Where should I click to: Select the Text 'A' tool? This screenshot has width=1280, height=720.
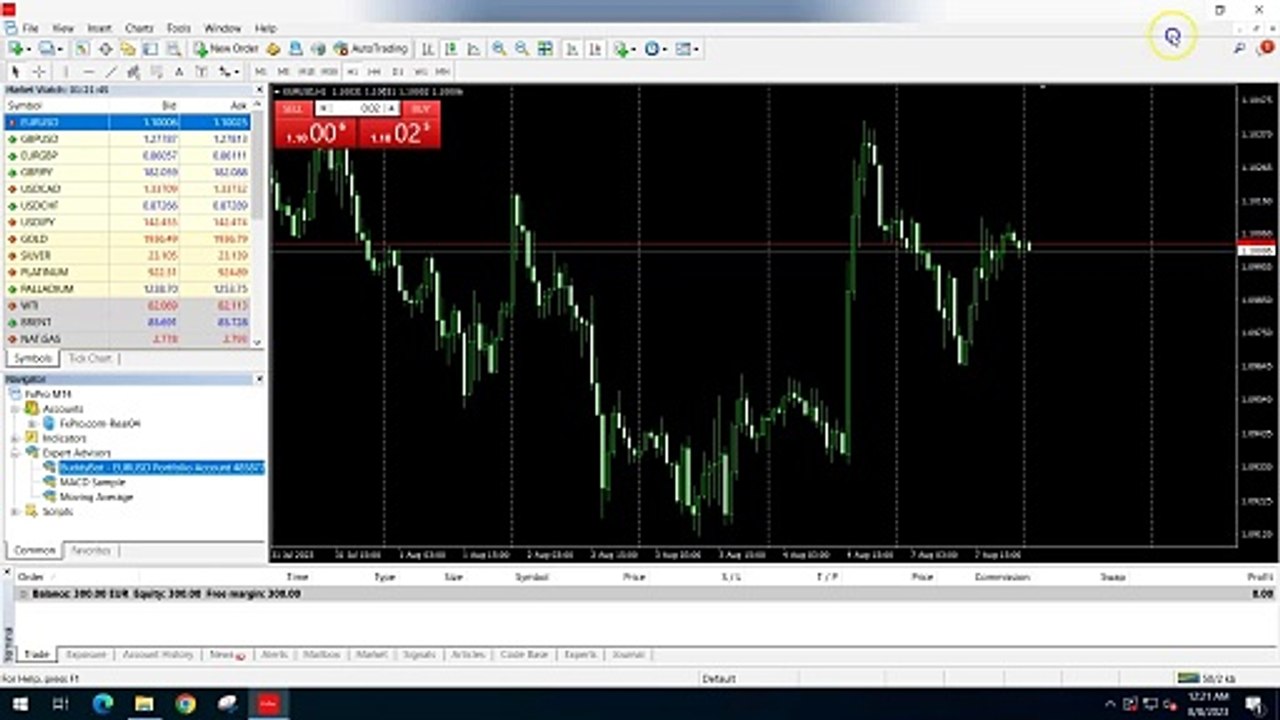pyautogui.click(x=179, y=72)
